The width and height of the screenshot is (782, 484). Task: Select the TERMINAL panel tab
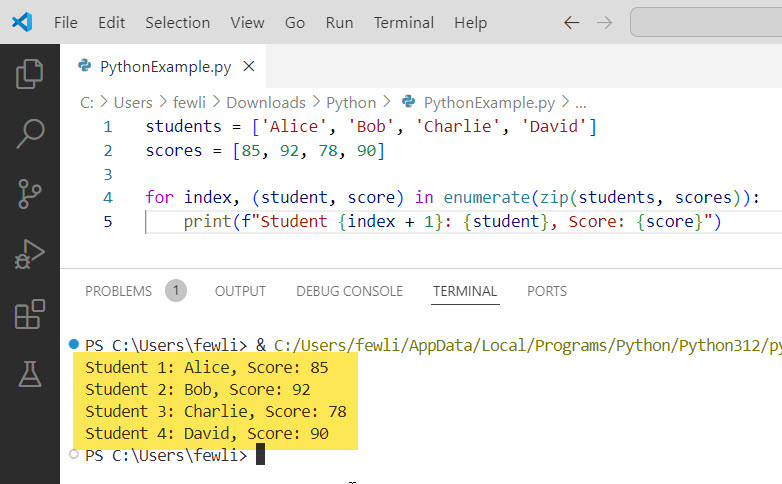[465, 291]
